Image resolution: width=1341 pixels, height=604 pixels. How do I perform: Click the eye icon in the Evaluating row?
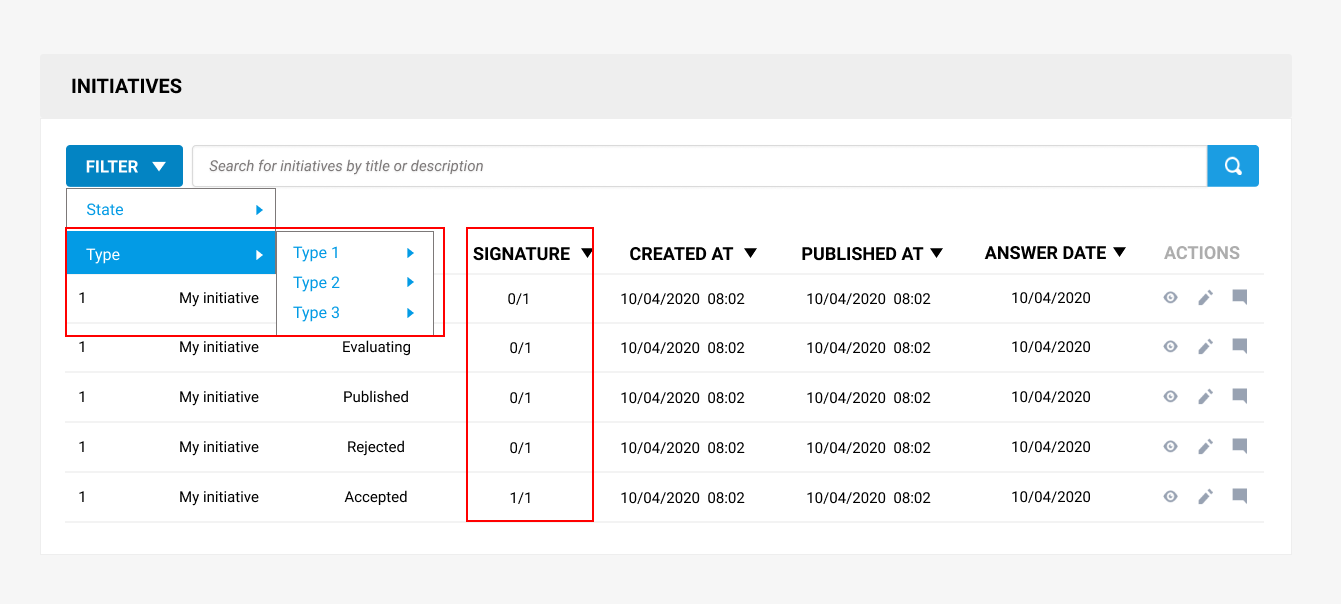[1170, 347]
